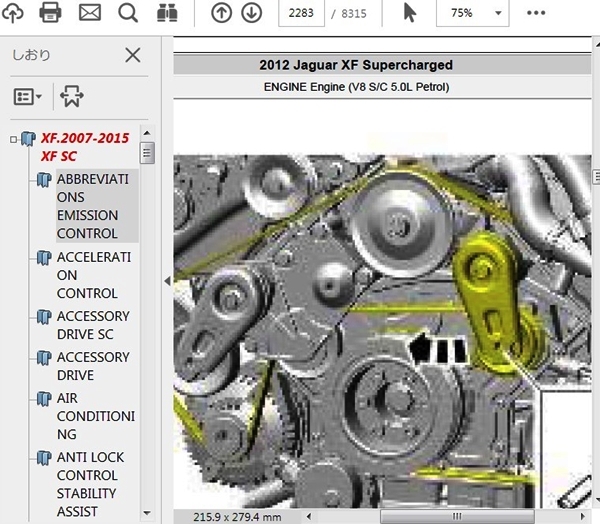The image size is (600, 524).
Task: Go to previous page with up arrow
Action: pos(222,13)
